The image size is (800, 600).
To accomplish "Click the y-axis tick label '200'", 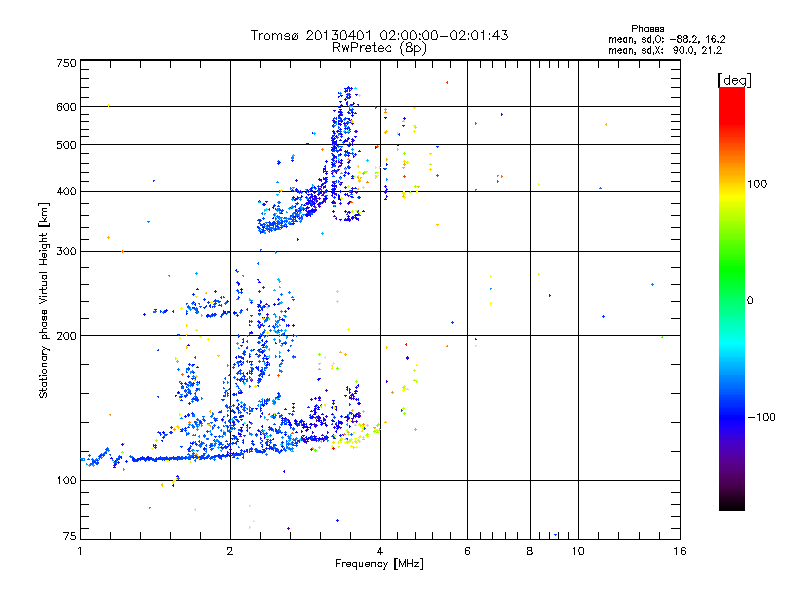I will [x=66, y=336].
